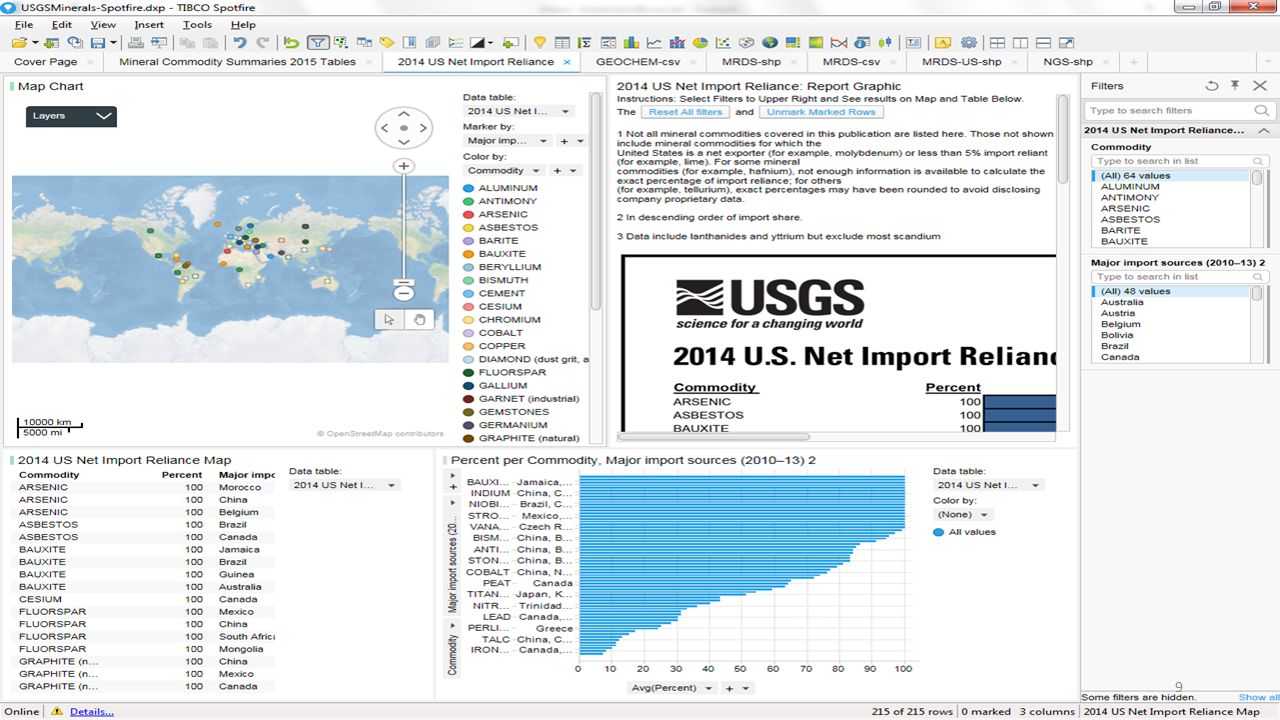This screenshot has width=1280, height=720.
Task: Click the map zoom in plus button
Action: click(404, 166)
